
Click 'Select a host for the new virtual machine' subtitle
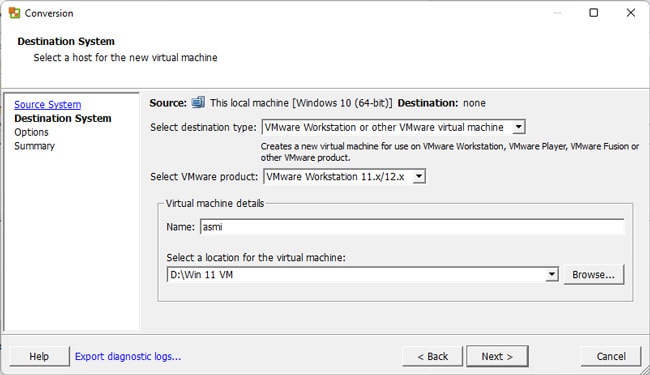(125, 58)
